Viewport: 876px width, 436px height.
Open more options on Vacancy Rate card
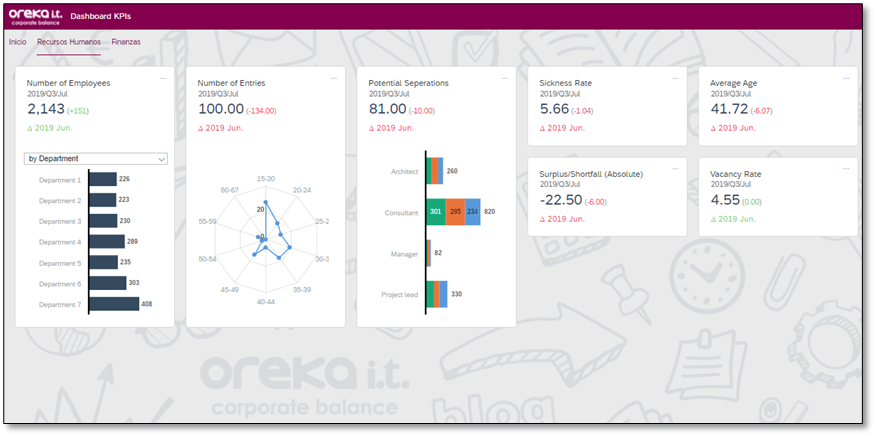[x=846, y=169]
